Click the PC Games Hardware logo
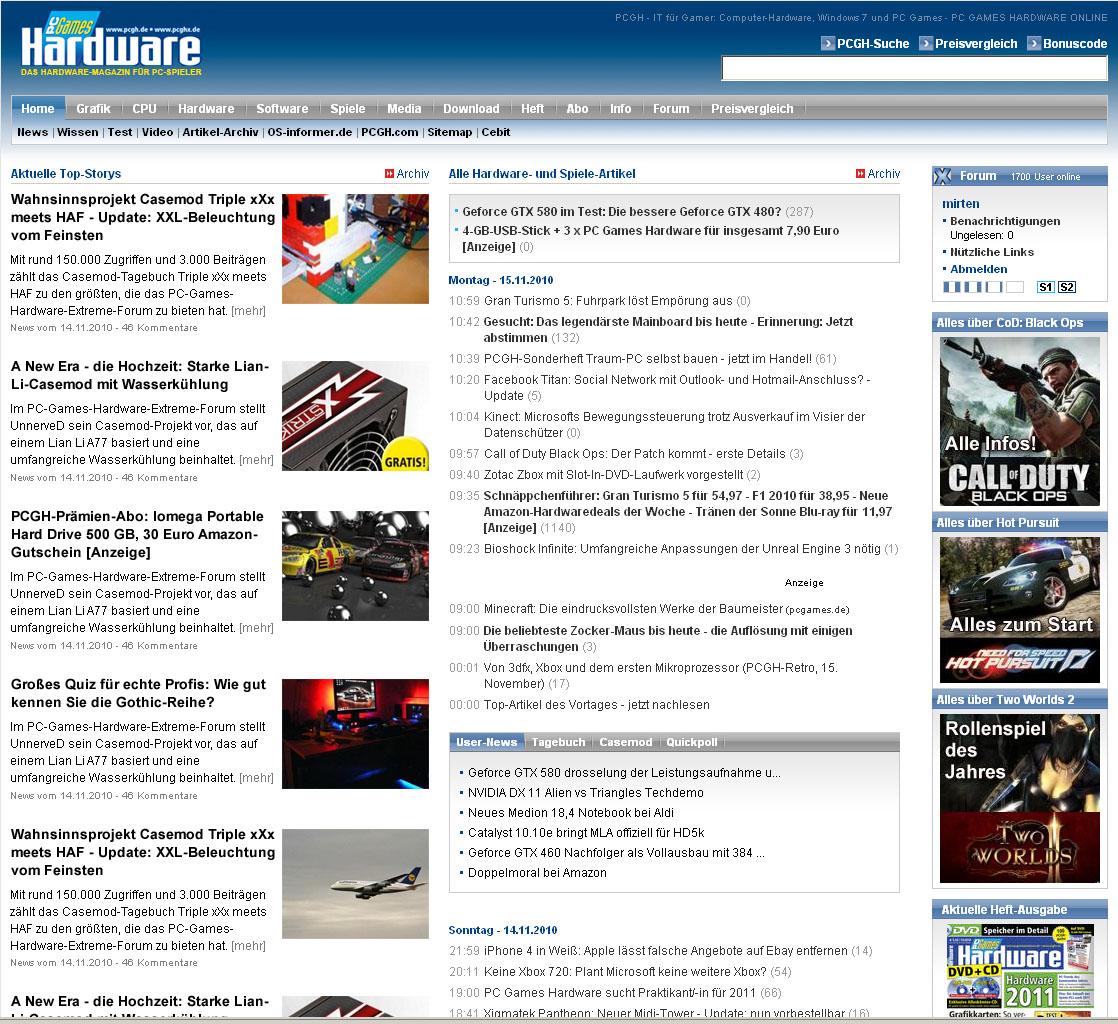Image resolution: width=1118 pixels, height=1024 pixels. click(111, 43)
